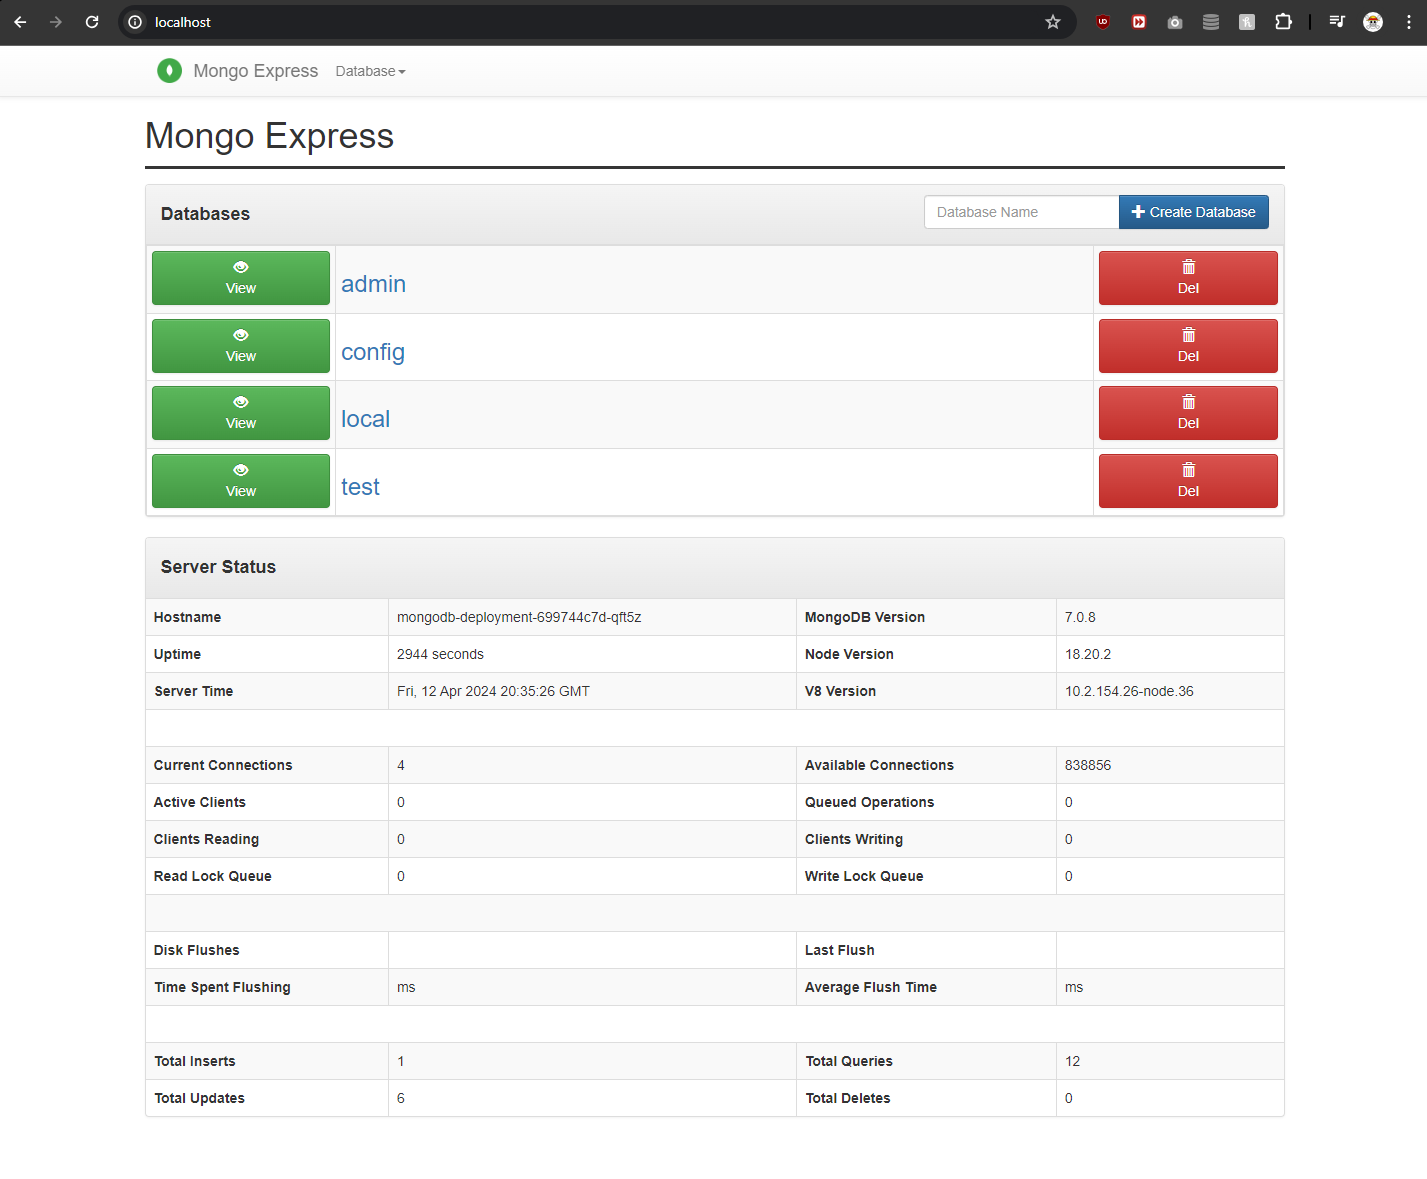Click the Mongo Express green leaf logo
The height and width of the screenshot is (1179, 1427).
169,71
